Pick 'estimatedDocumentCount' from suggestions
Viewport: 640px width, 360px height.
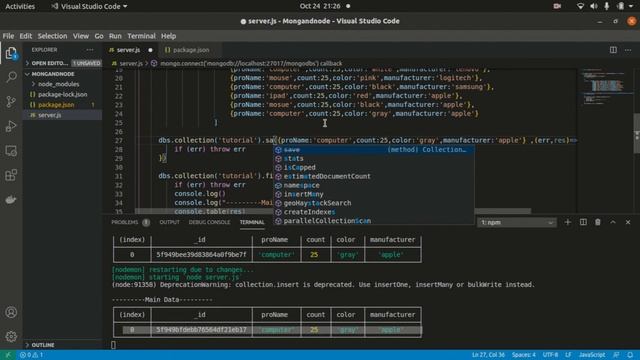click(x=373, y=177)
